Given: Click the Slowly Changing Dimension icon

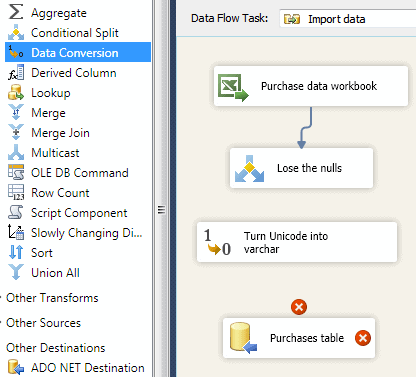Looking at the screenshot, I should (x=16, y=232).
